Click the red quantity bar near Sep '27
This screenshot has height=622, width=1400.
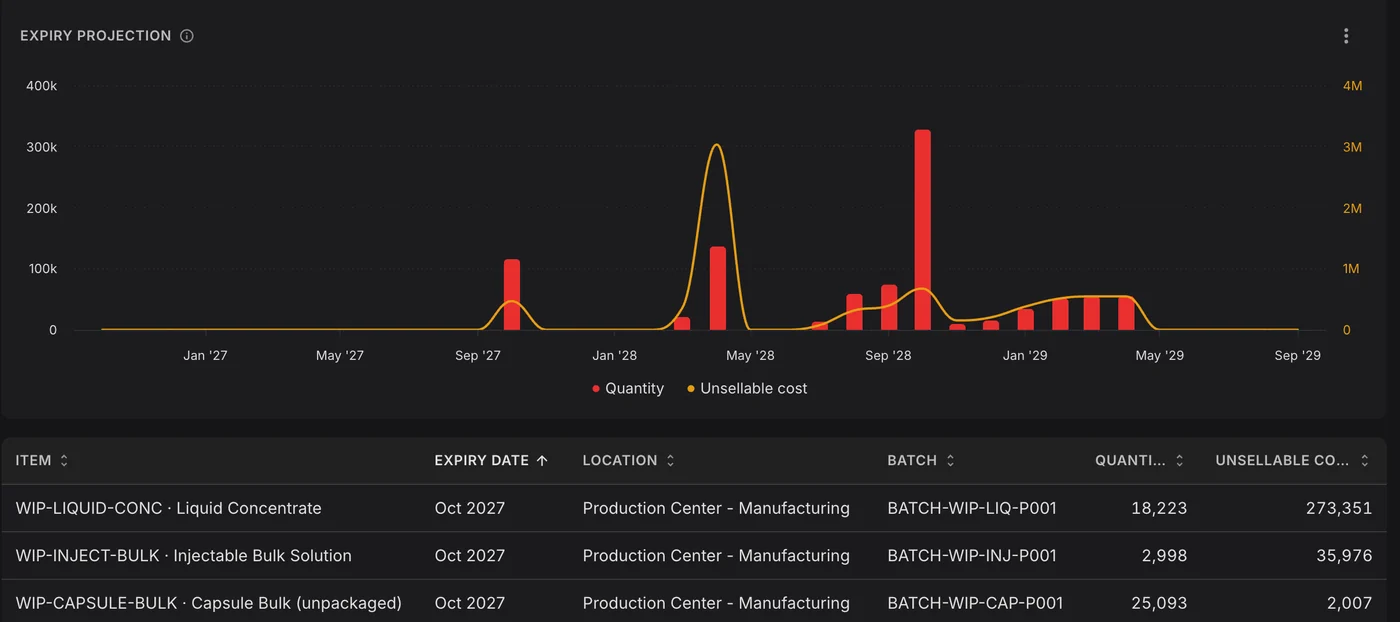point(512,295)
